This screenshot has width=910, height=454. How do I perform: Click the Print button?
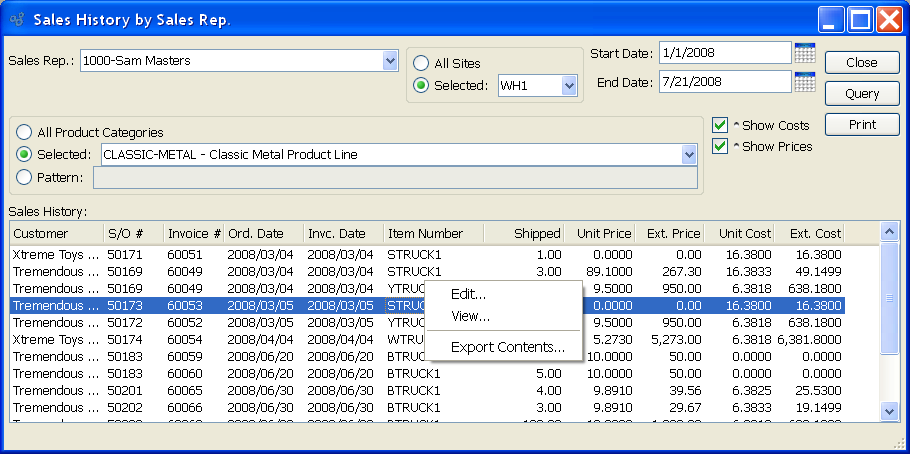click(861, 125)
